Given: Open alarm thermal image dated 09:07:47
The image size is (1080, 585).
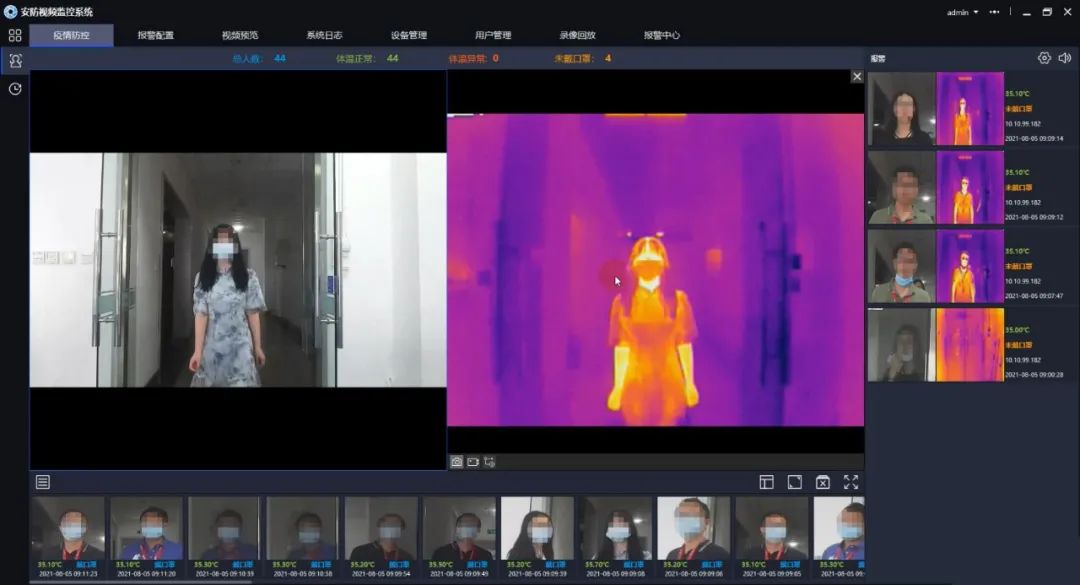Looking at the screenshot, I should (970, 266).
